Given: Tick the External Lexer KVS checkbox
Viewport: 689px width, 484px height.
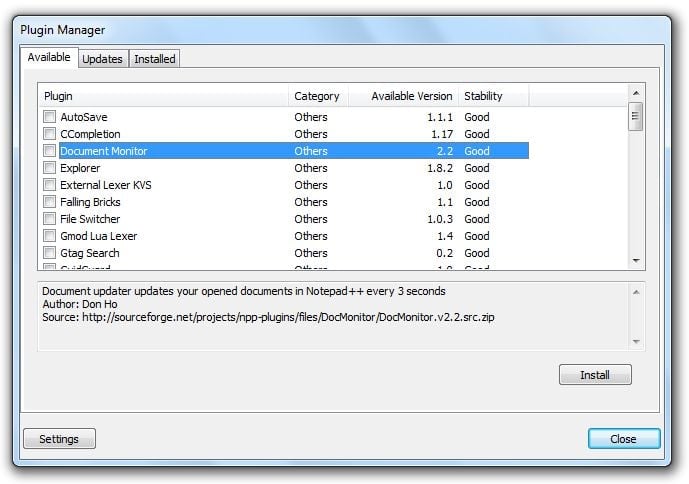Looking at the screenshot, I should [x=50, y=184].
